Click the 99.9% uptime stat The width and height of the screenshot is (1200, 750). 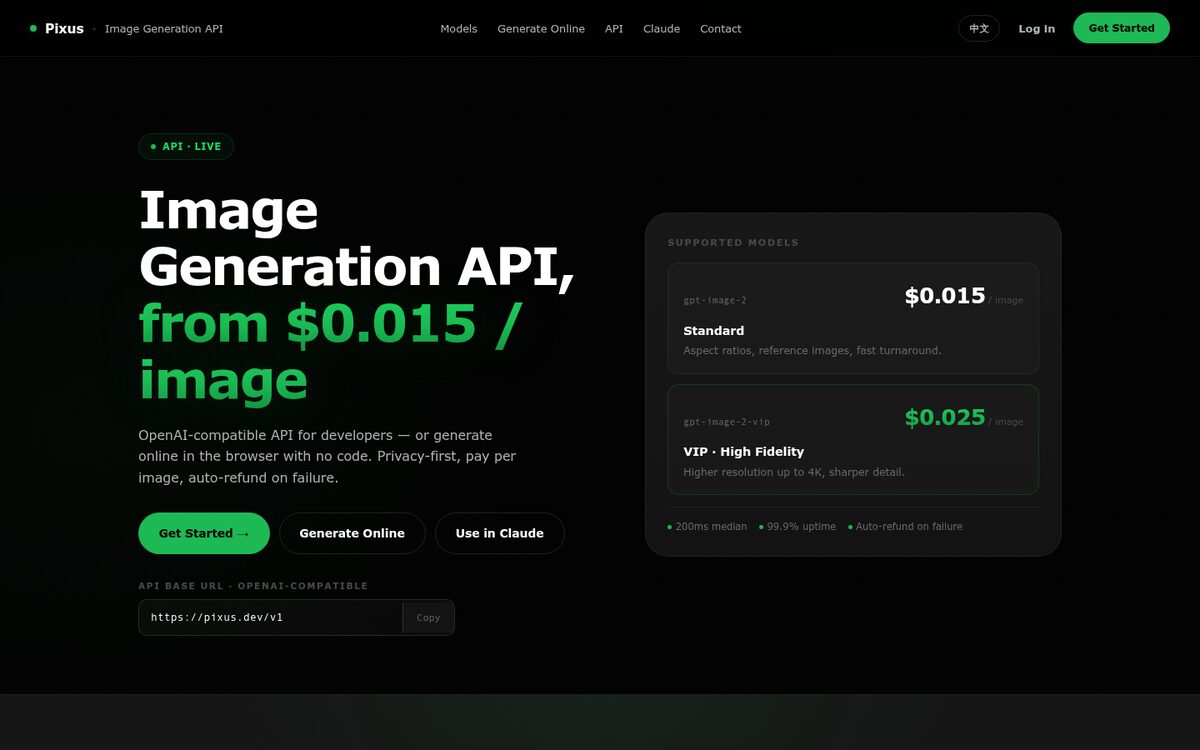click(797, 527)
